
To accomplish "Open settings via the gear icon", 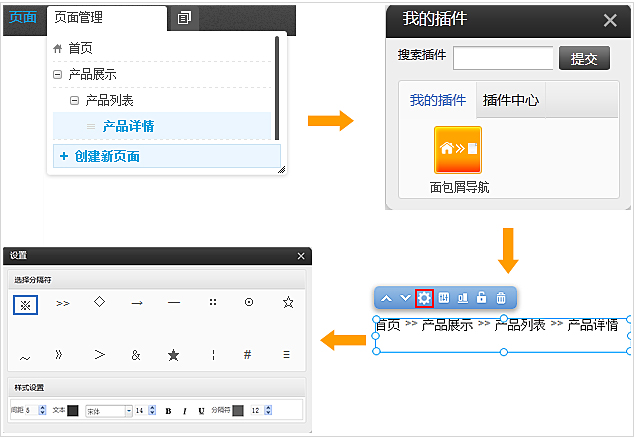I will (424, 298).
